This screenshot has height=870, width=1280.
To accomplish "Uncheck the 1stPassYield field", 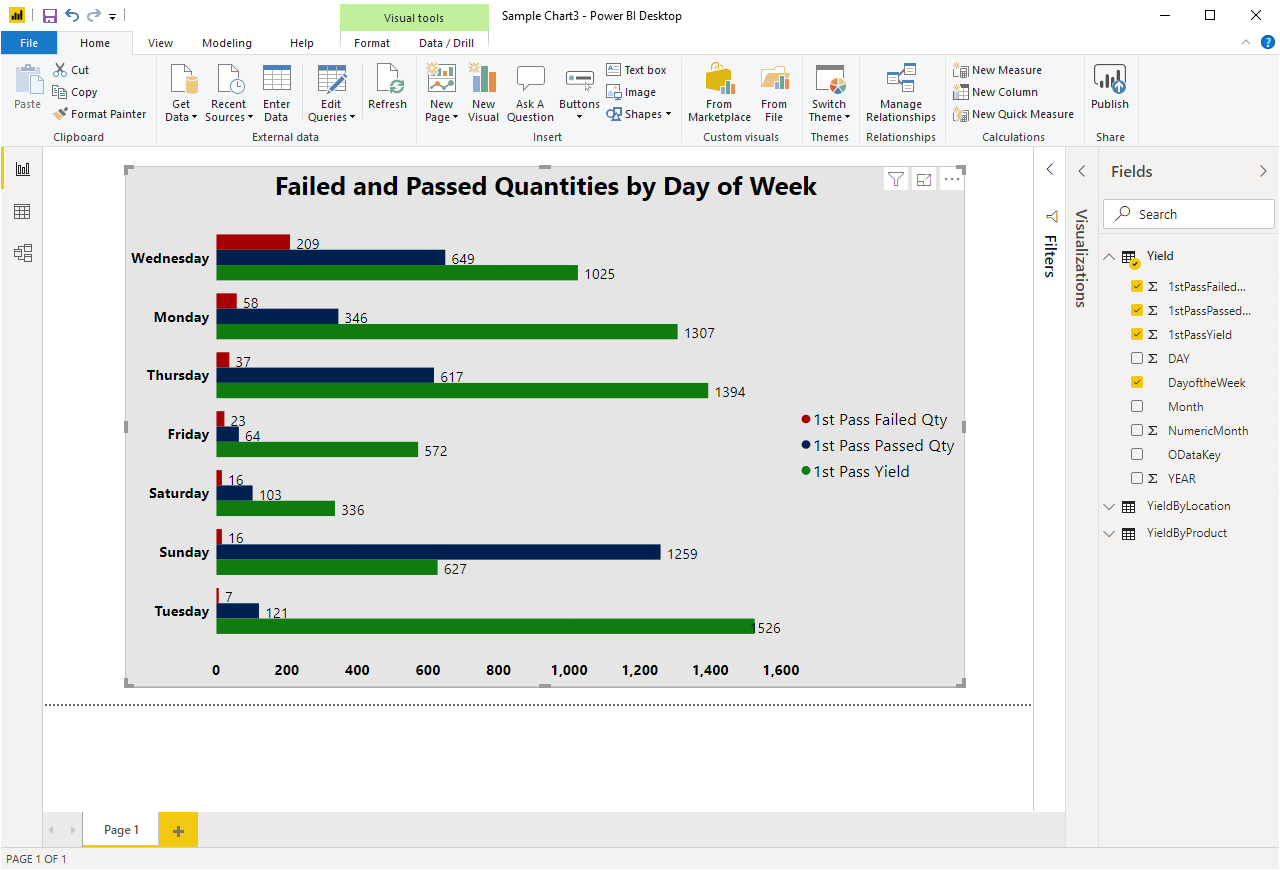I will (1138, 334).
